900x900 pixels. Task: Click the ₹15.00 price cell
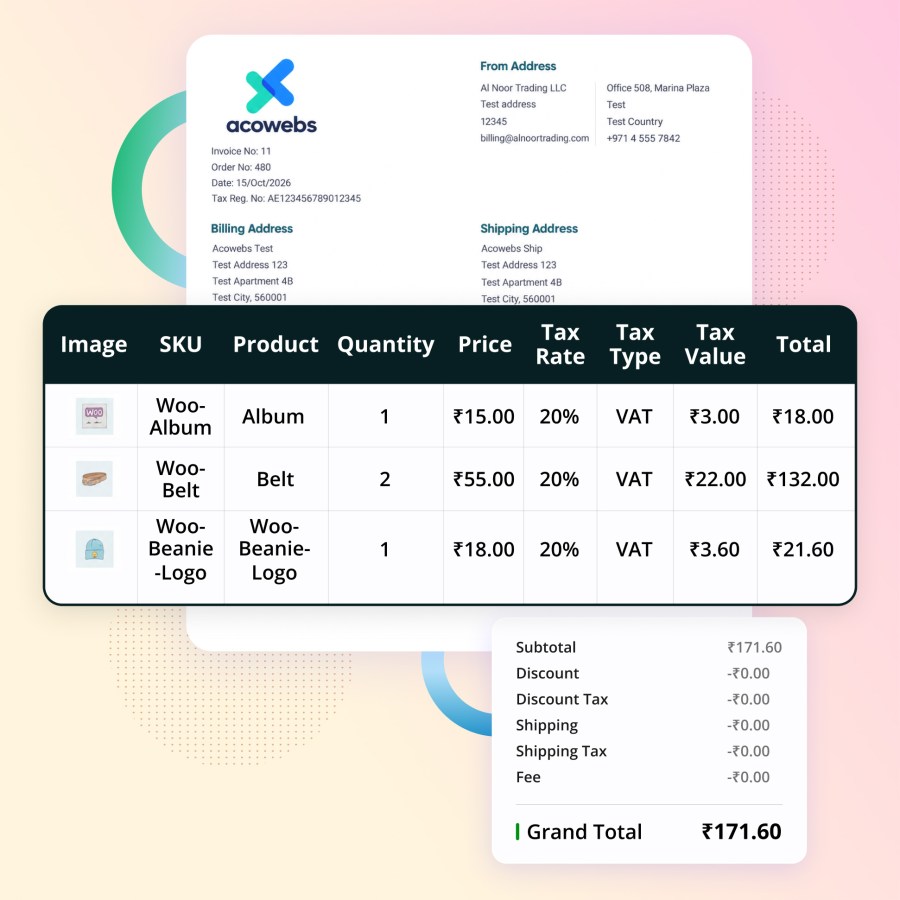coord(483,416)
